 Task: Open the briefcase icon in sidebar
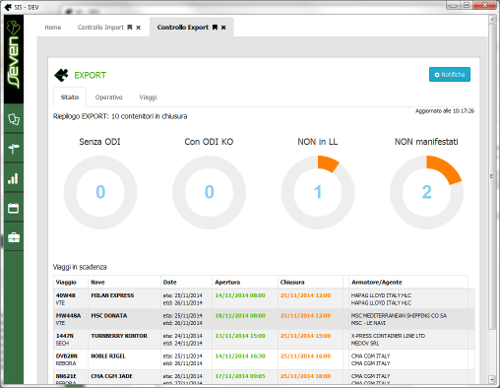14,237
